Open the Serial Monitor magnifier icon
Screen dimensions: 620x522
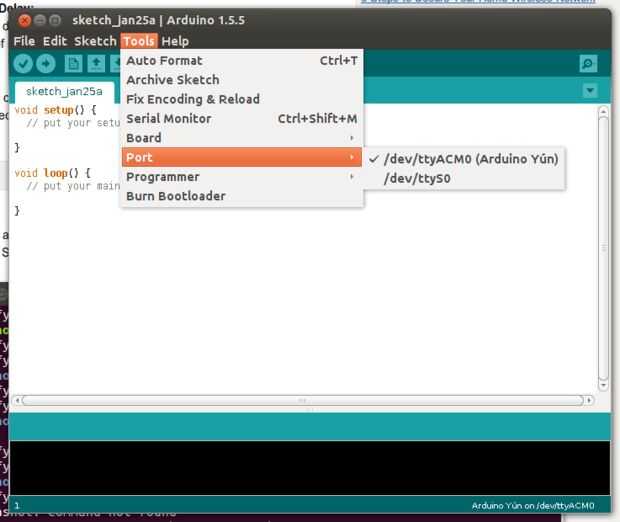(x=588, y=63)
